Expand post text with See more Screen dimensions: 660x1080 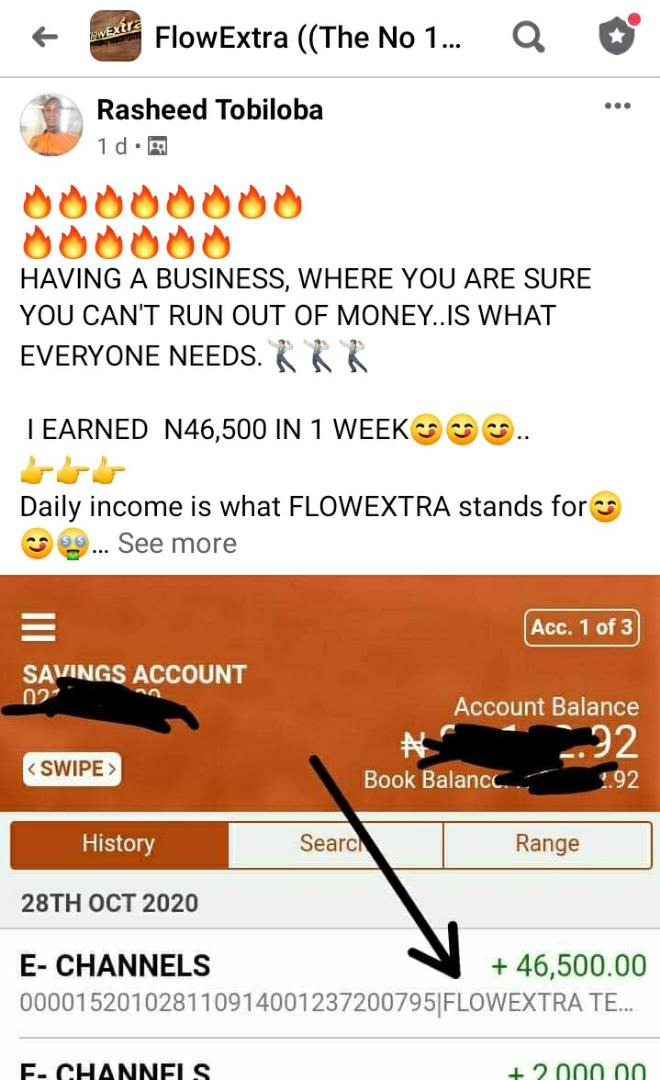click(x=177, y=543)
